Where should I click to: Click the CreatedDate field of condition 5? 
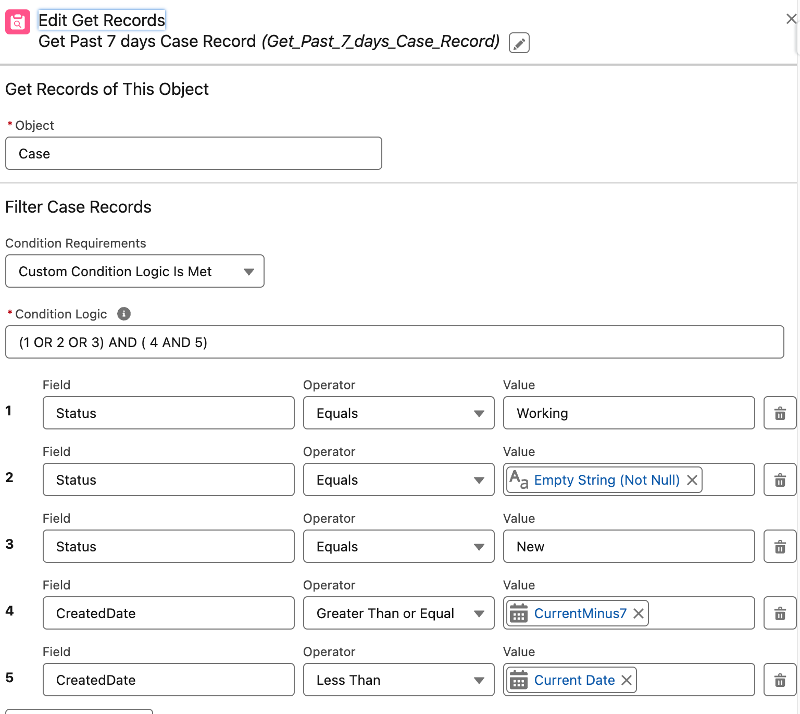click(169, 680)
